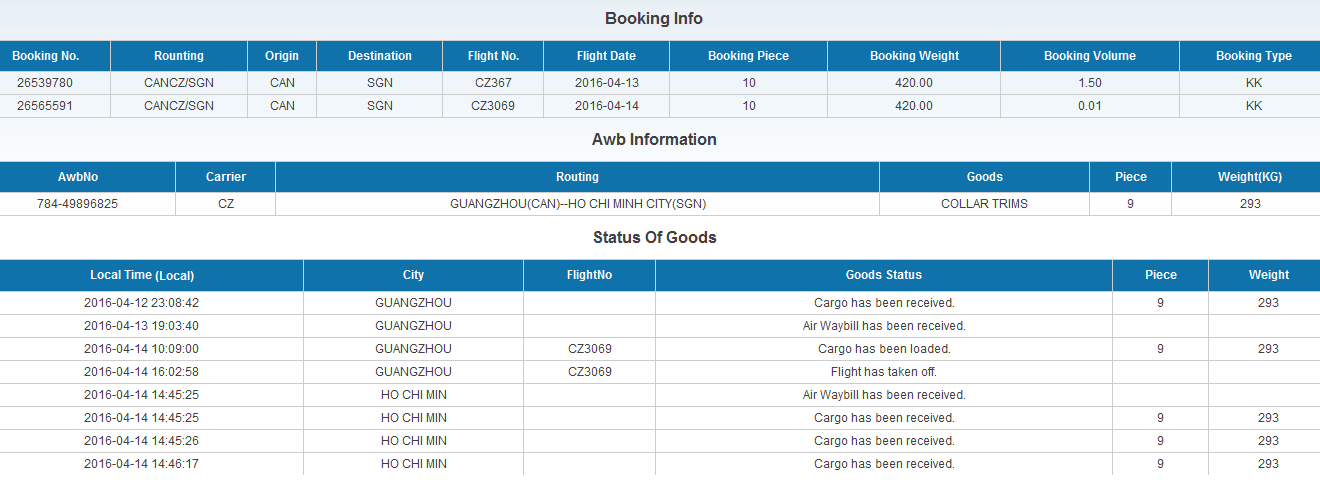The height and width of the screenshot is (484, 1320).
Task: Click the Carrier cell CZ
Action: pyautogui.click(x=225, y=204)
